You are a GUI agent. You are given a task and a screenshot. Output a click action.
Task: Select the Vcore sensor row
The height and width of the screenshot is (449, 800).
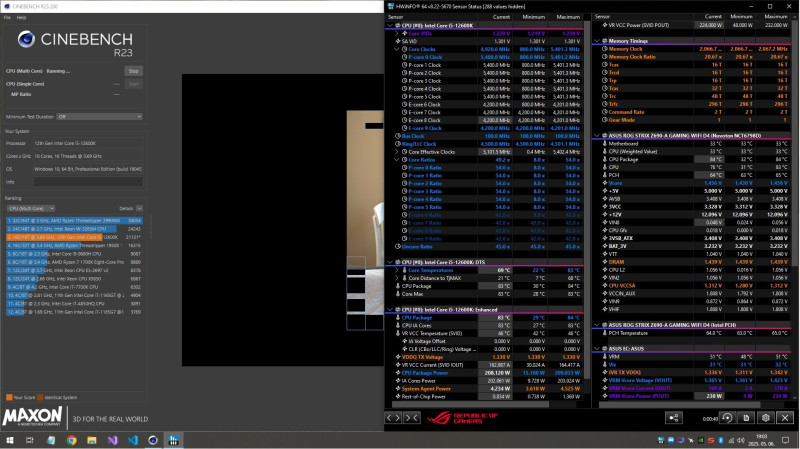[x=693, y=183]
